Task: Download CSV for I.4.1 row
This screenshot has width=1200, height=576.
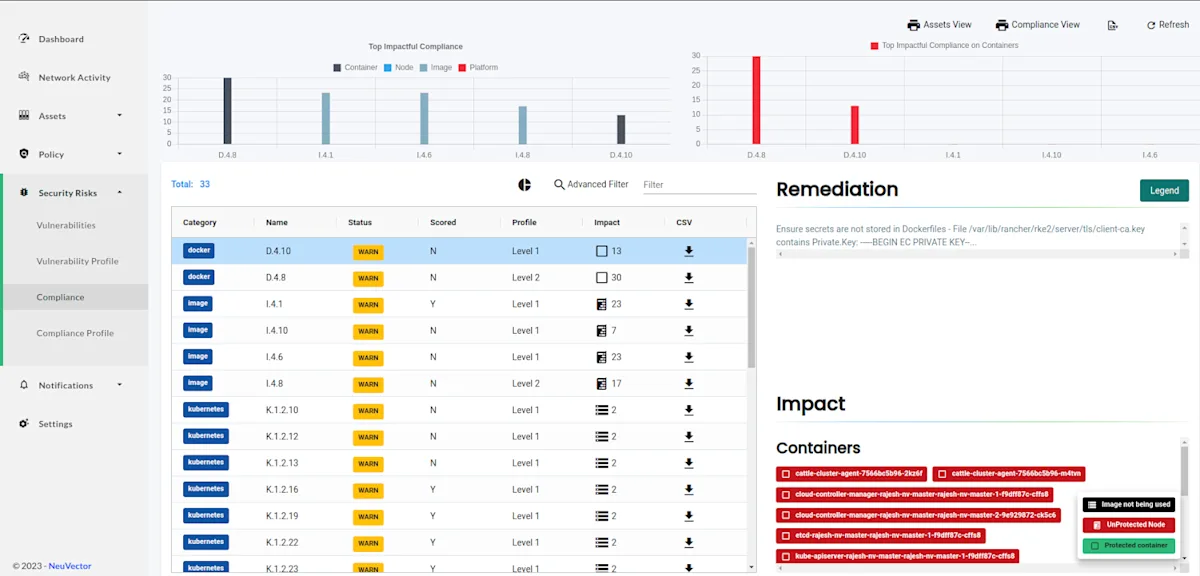Action: (x=689, y=304)
